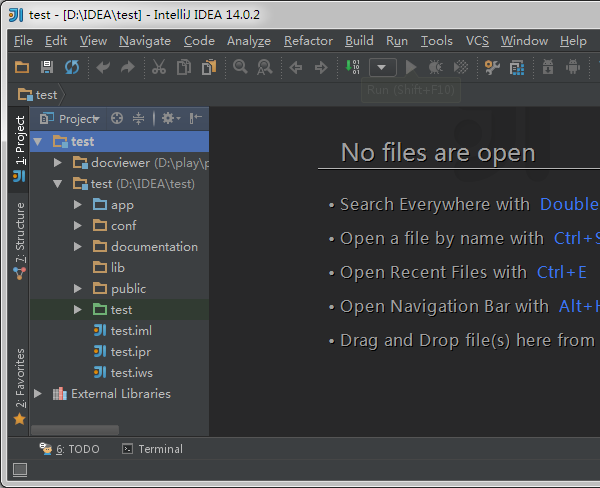Screen dimensions: 600x488
Task: Click Scroll from Source target icon
Action: [117, 119]
